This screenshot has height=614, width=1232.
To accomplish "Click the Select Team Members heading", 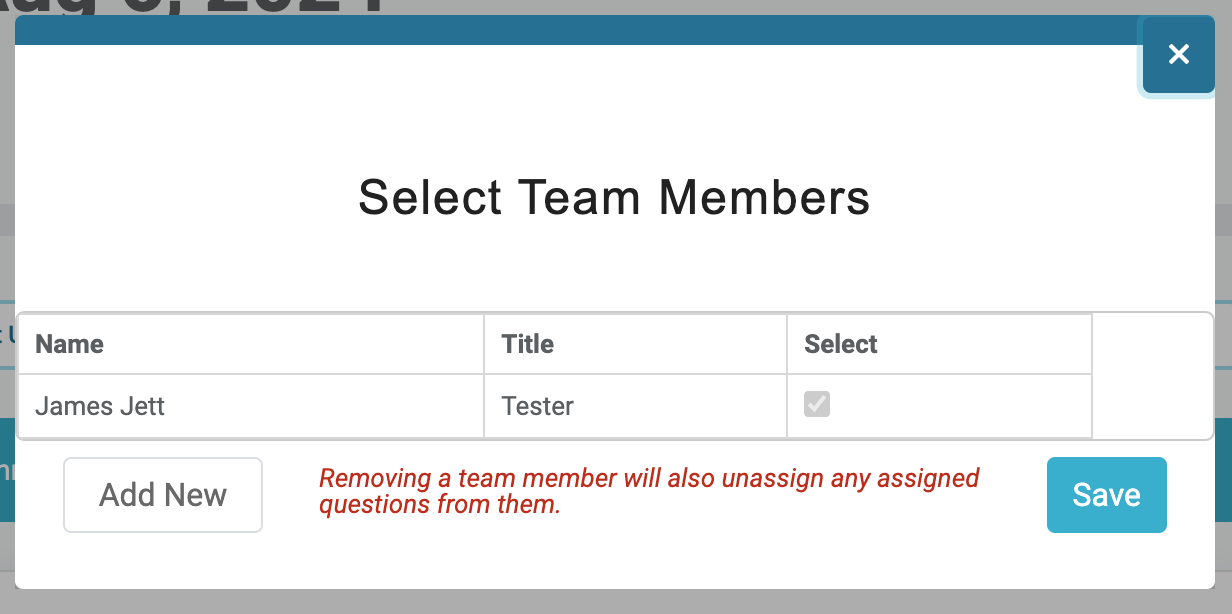I will pyautogui.click(x=614, y=197).
